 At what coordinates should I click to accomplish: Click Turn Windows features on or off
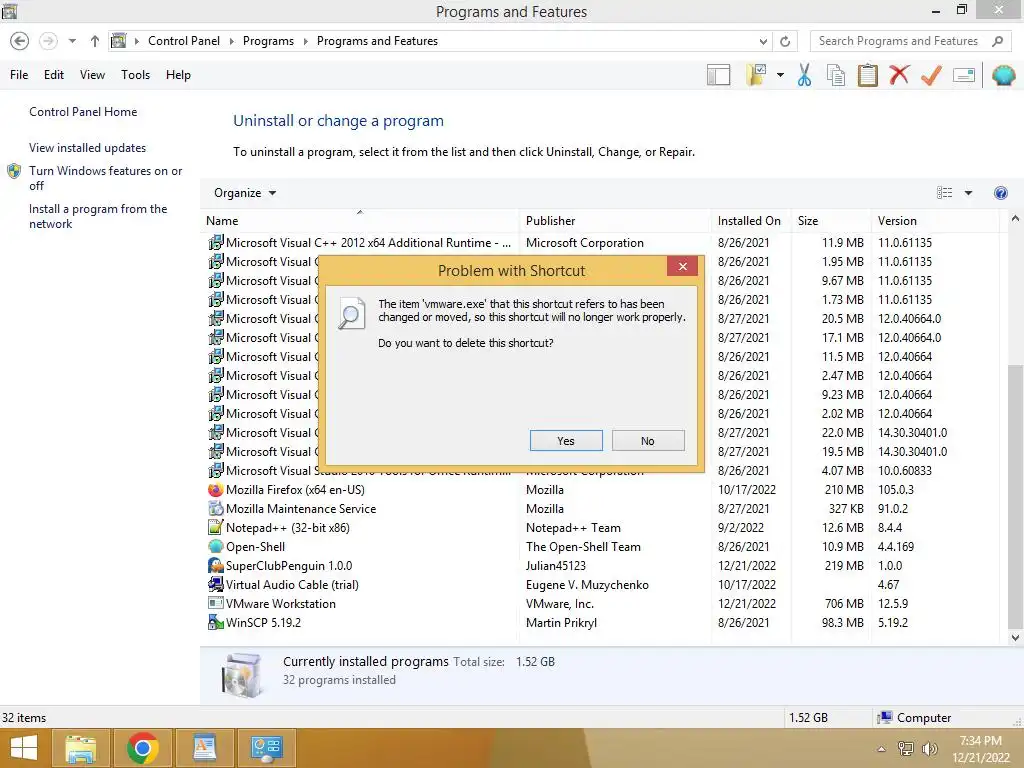[x=105, y=178]
